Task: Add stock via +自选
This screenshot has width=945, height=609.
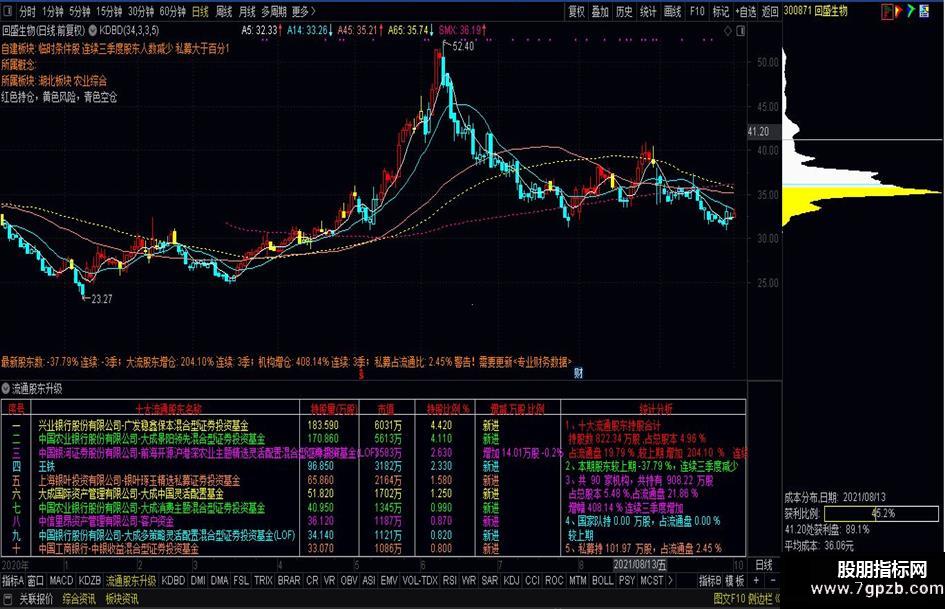Action: 746,11
